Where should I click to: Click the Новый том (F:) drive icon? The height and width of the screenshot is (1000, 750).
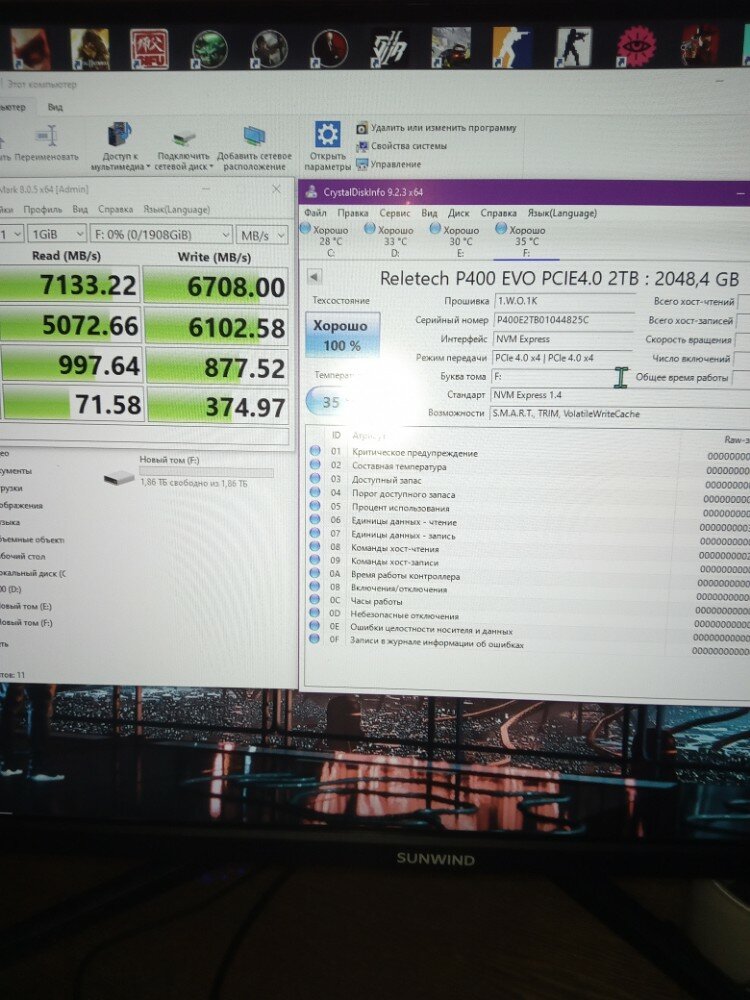(119, 477)
